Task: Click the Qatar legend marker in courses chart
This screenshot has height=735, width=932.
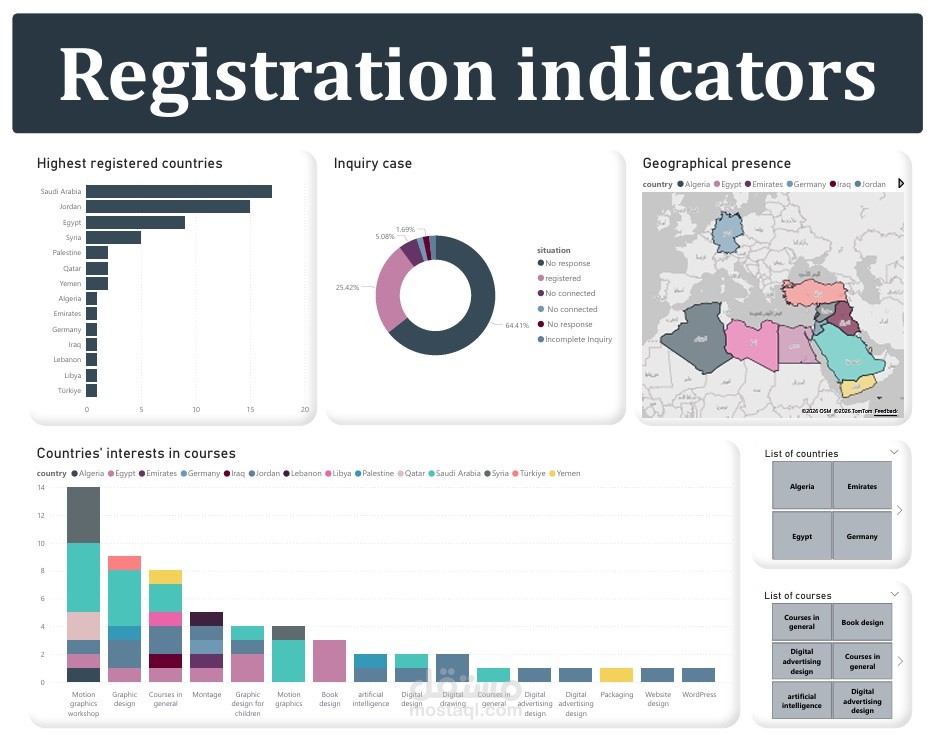Action: pyautogui.click(x=402, y=473)
